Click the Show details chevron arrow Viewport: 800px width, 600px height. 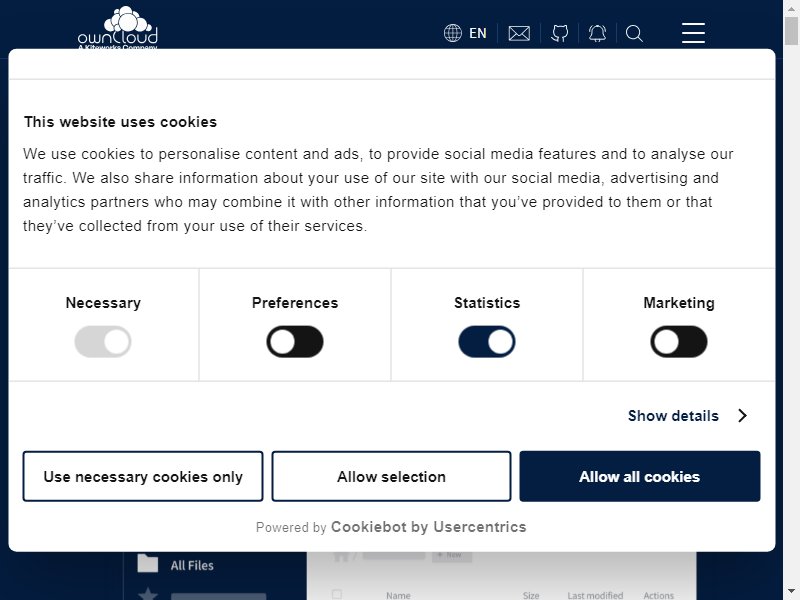[x=742, y=416]
